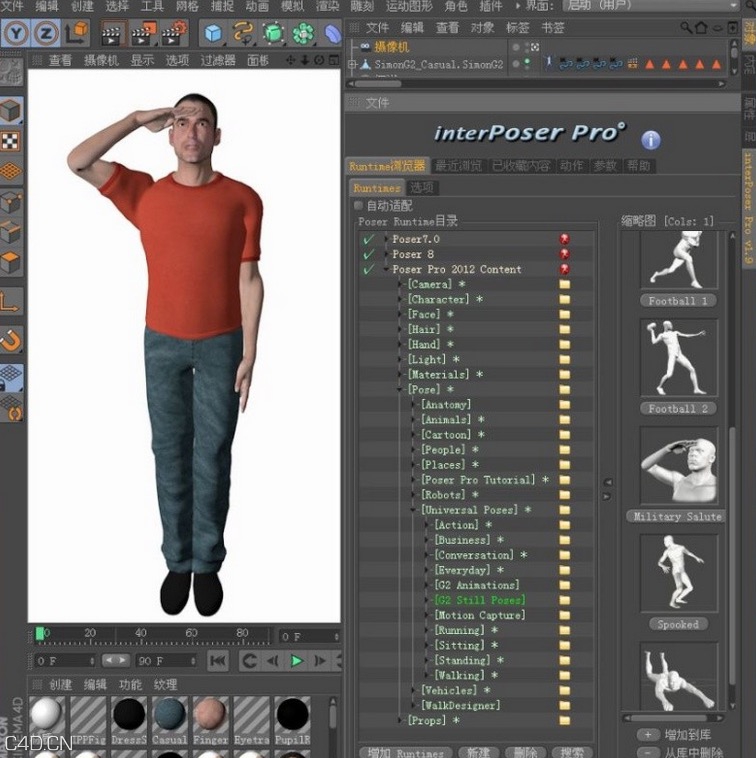Click the home icon in object manager

(701, 28)
